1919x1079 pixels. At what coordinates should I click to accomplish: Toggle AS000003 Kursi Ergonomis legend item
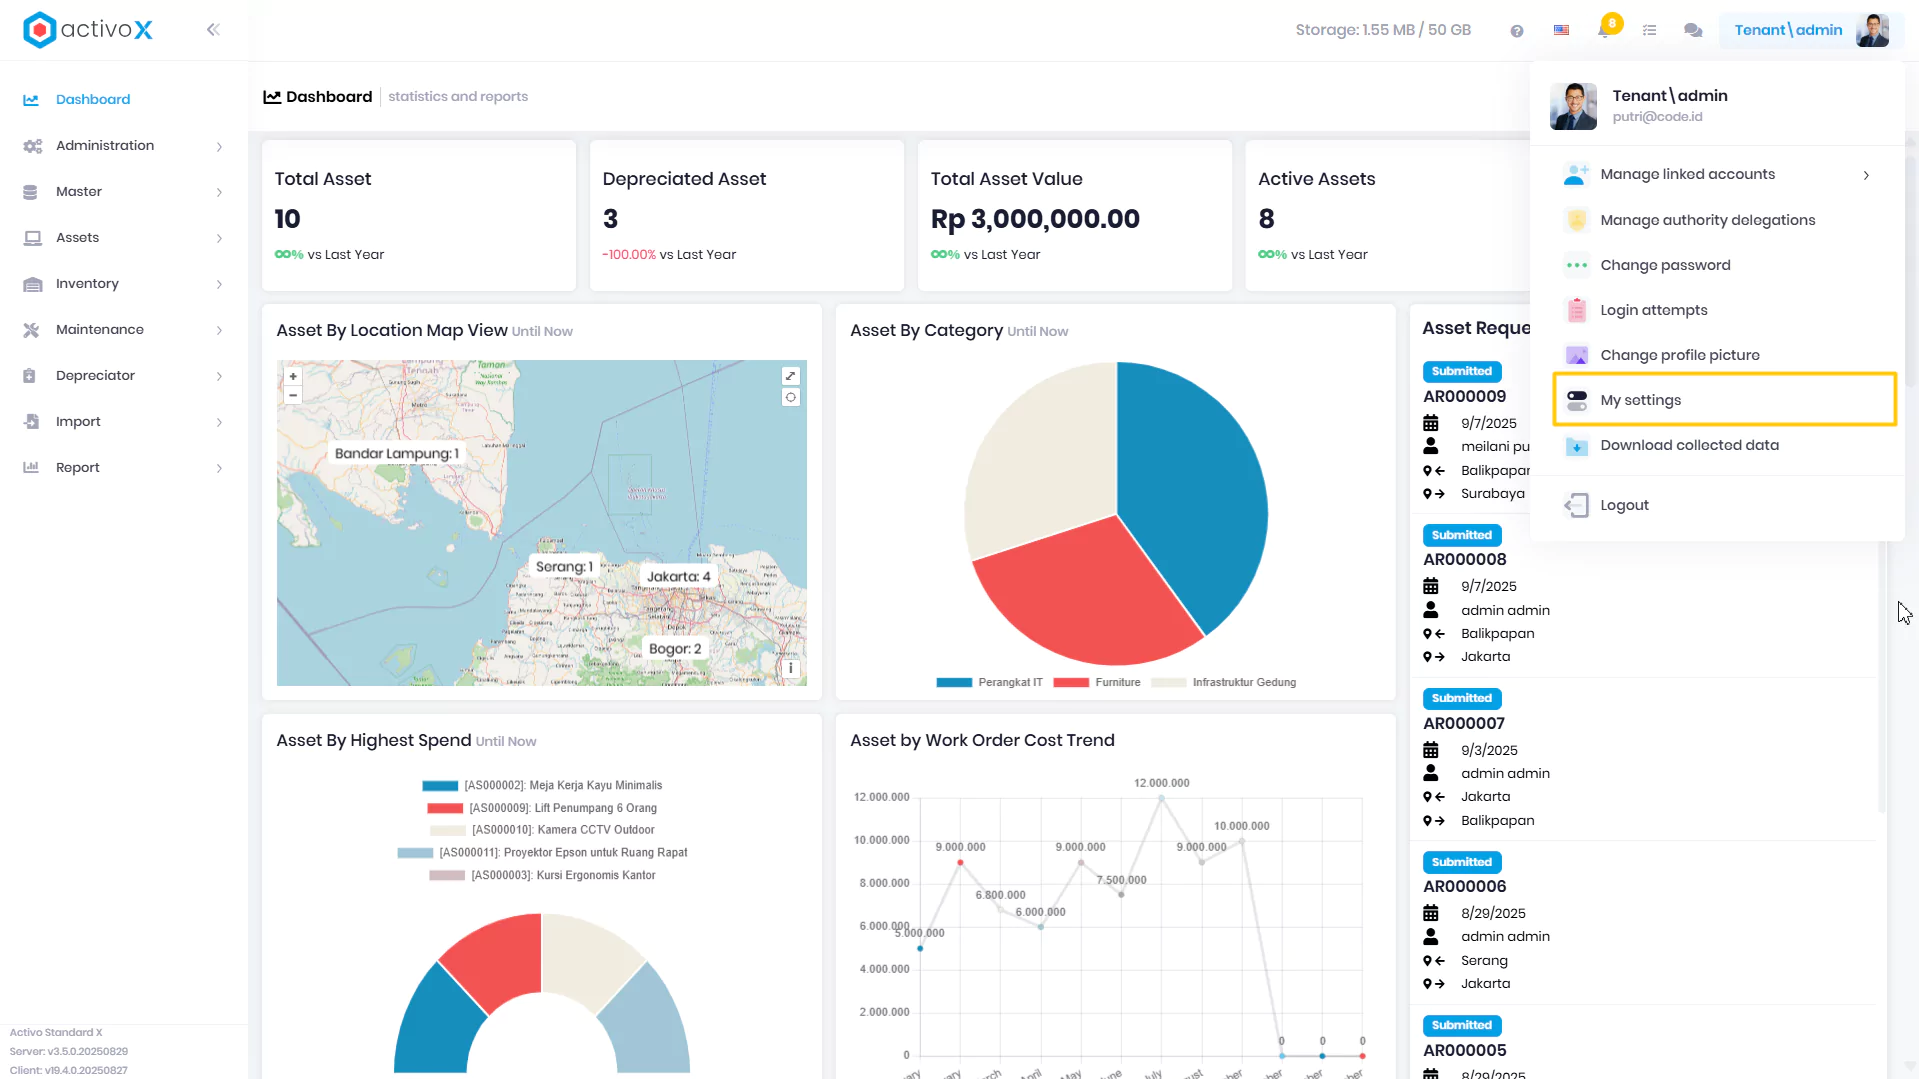[x=542, y=876]
